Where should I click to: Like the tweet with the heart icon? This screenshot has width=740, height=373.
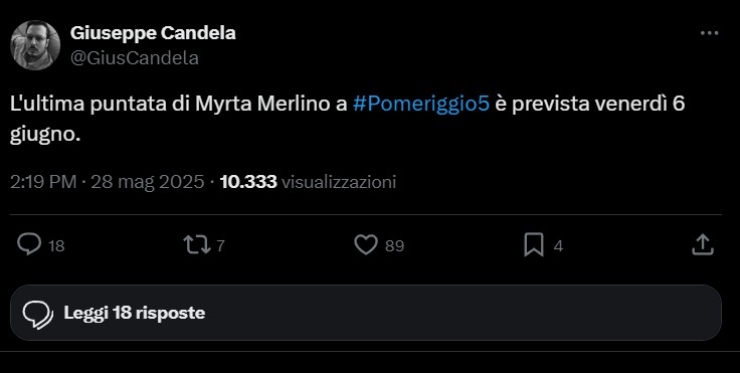(366, 245)
